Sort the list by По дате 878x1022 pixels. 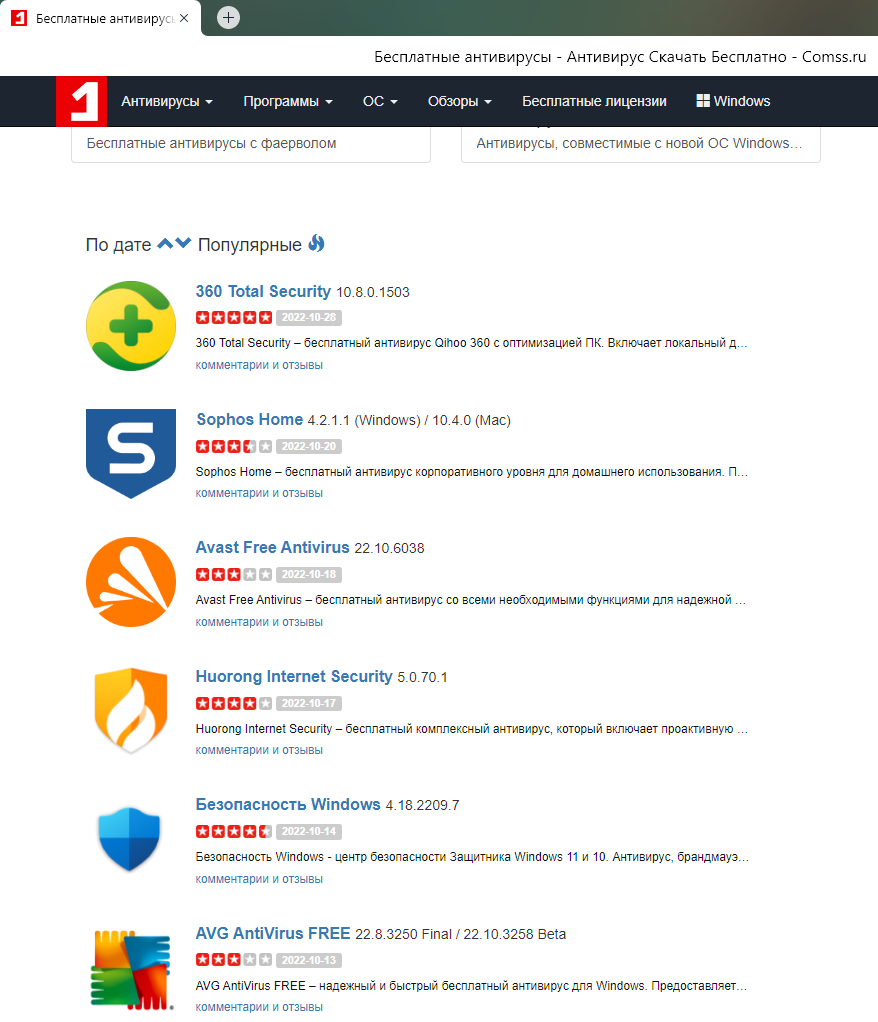pos(118,245)
